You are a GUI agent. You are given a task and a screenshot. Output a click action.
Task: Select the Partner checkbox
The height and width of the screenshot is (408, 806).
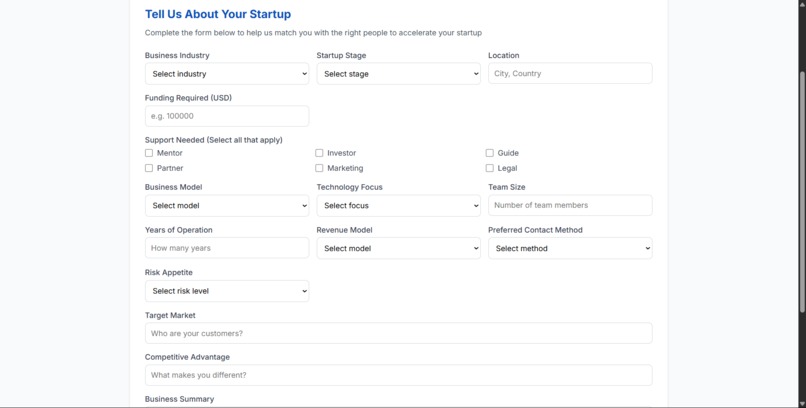149,168
